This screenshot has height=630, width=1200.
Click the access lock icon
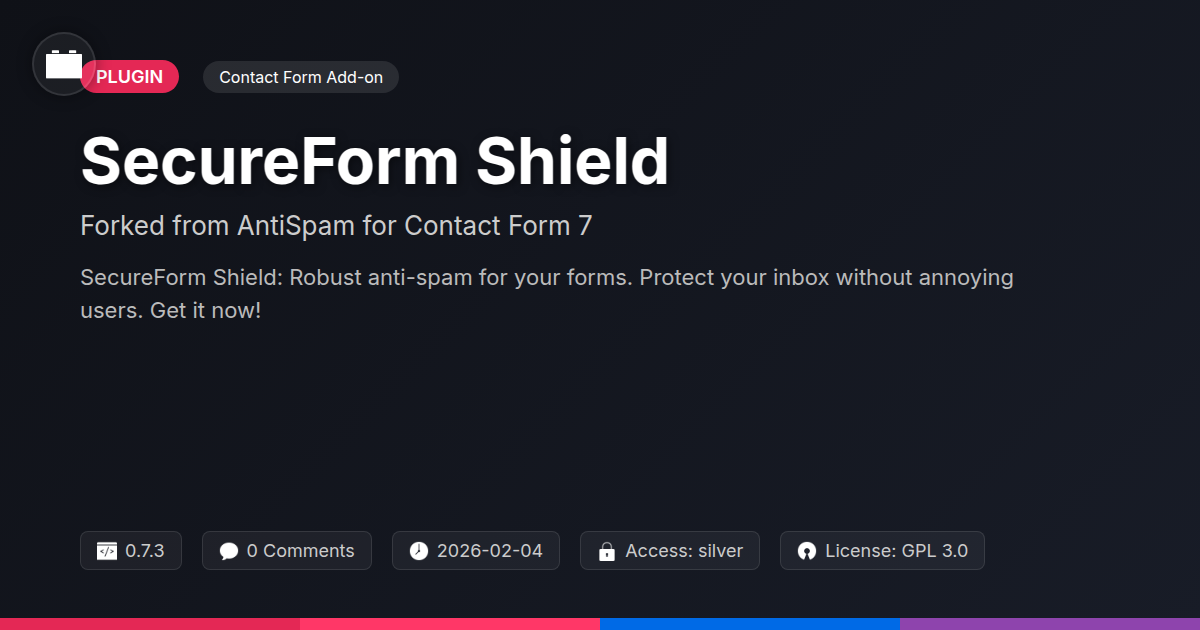(x=606, y=551)
